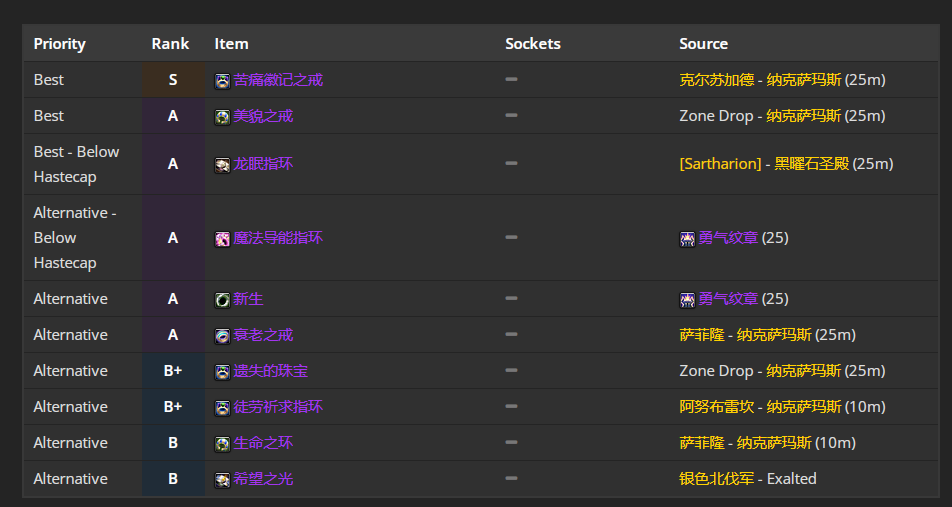Viewport: 952px width, 507px height.
Task: Click the 希望之光 item icon
Action: (x=222, y=480)
